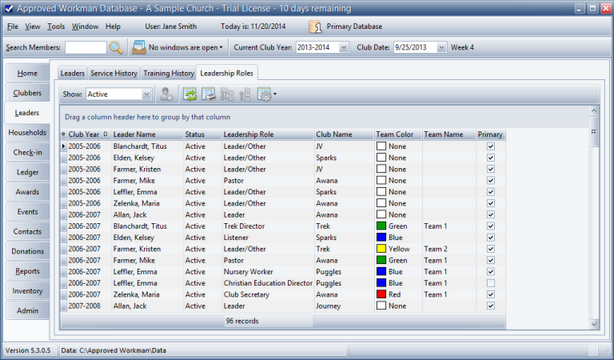
Task: Click the magnifier search members icon
Action: [x=116, y=47]
